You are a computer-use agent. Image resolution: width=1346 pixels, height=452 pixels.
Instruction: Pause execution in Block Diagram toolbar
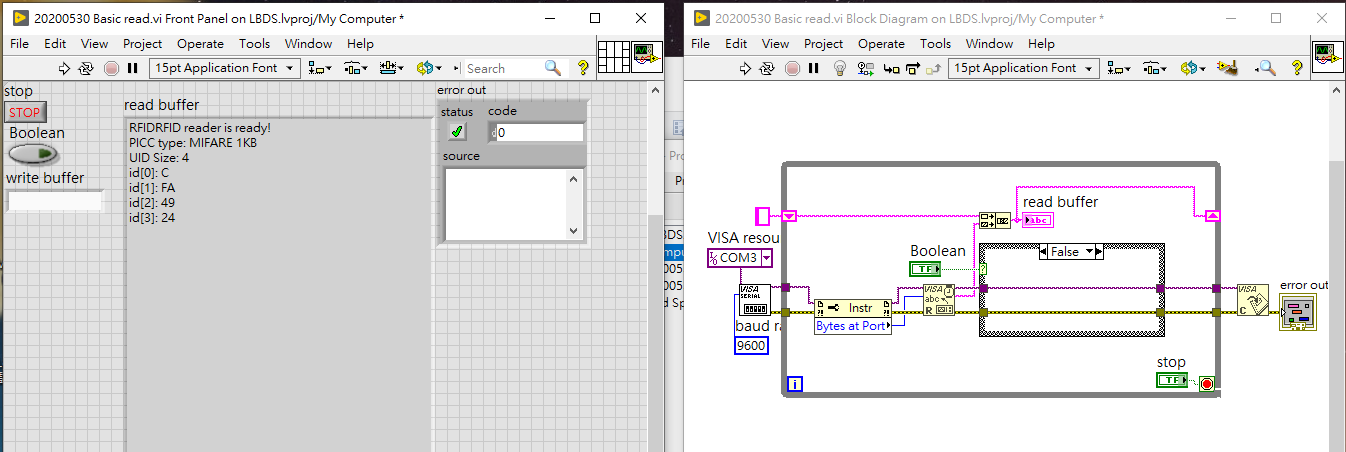pyautogui.click(x=813, y=68)
